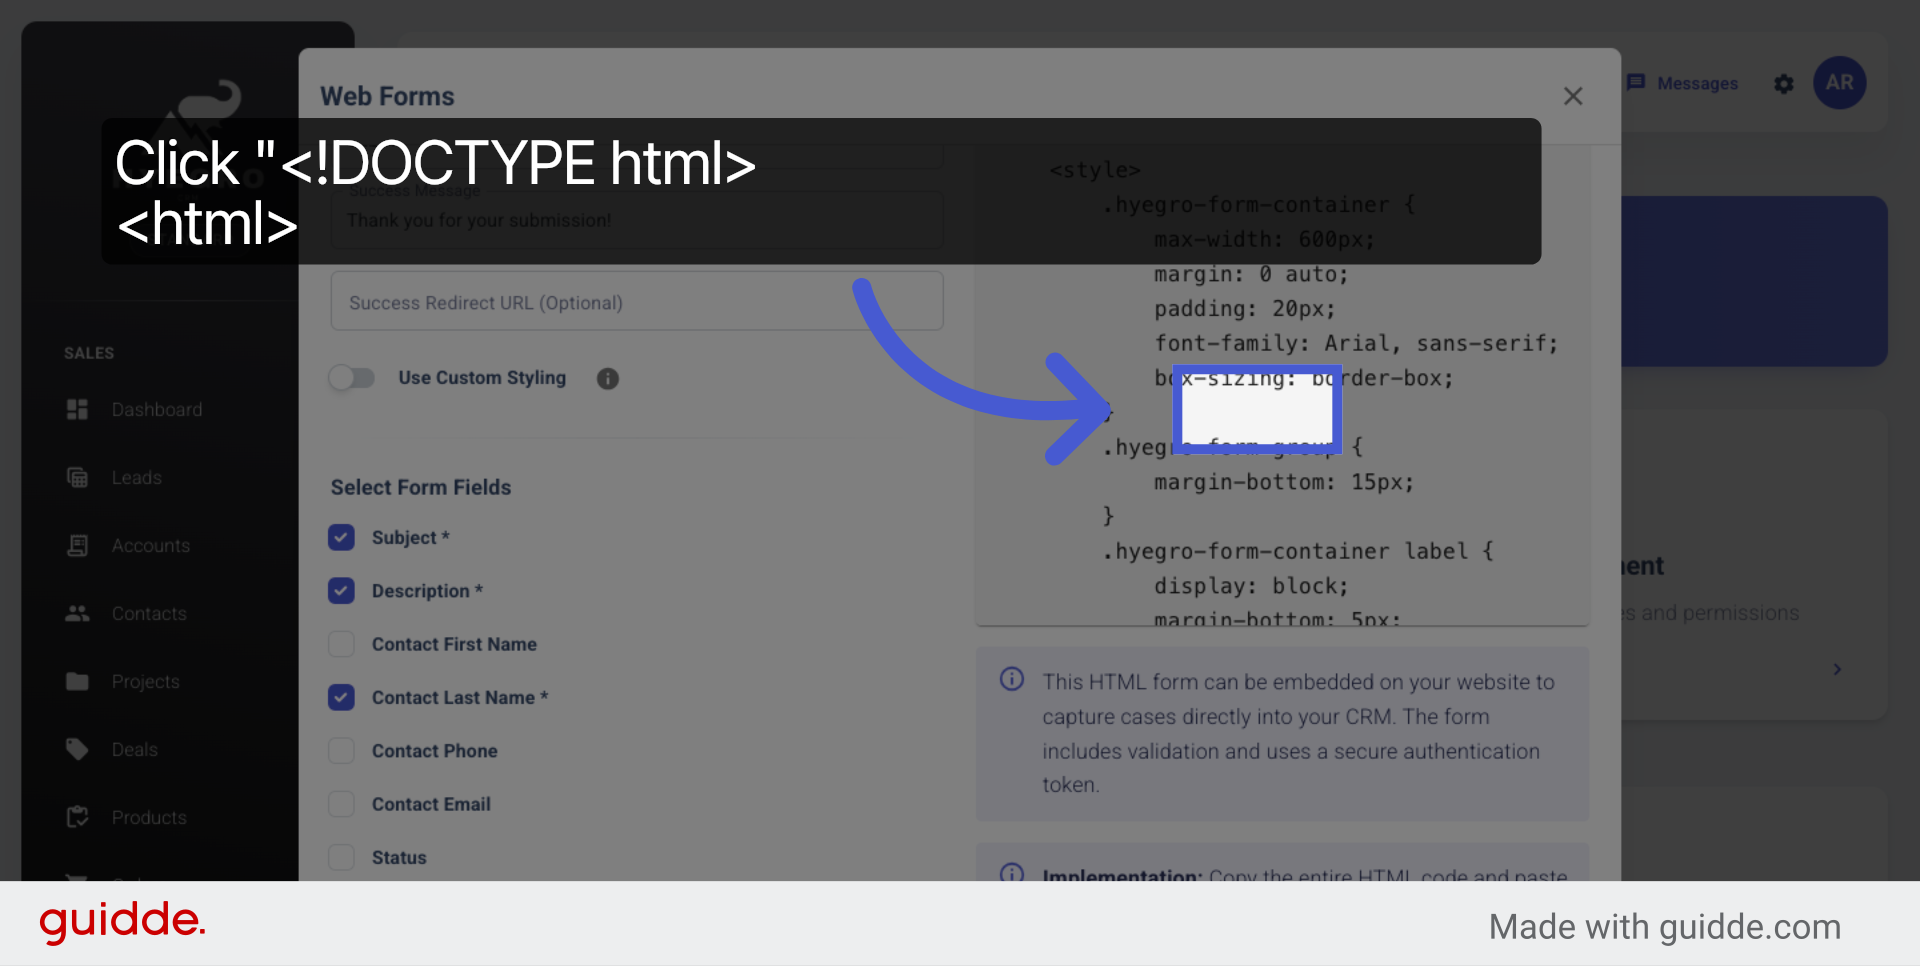The image size is (1920, 966).
Task: Open the Projects folder icon
Action: click(x=77, y=681)
